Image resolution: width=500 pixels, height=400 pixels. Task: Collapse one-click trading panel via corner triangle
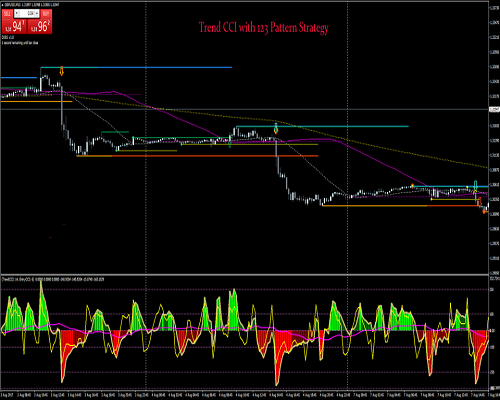pos(2,5)
